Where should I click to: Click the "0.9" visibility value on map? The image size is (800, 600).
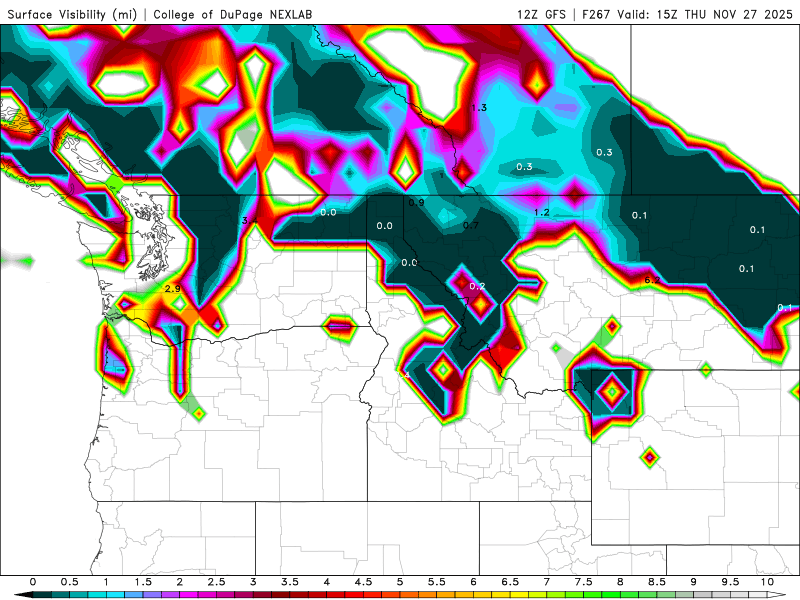tap(416, 203)
